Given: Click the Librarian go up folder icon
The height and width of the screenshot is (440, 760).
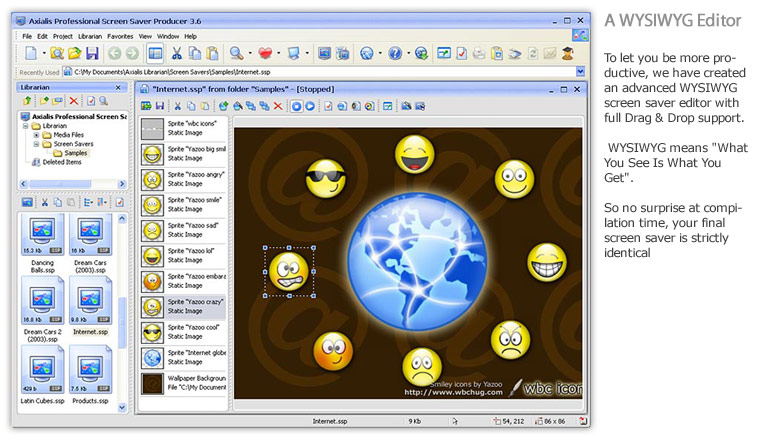Looking at the screenshot, I should [27, 101].
